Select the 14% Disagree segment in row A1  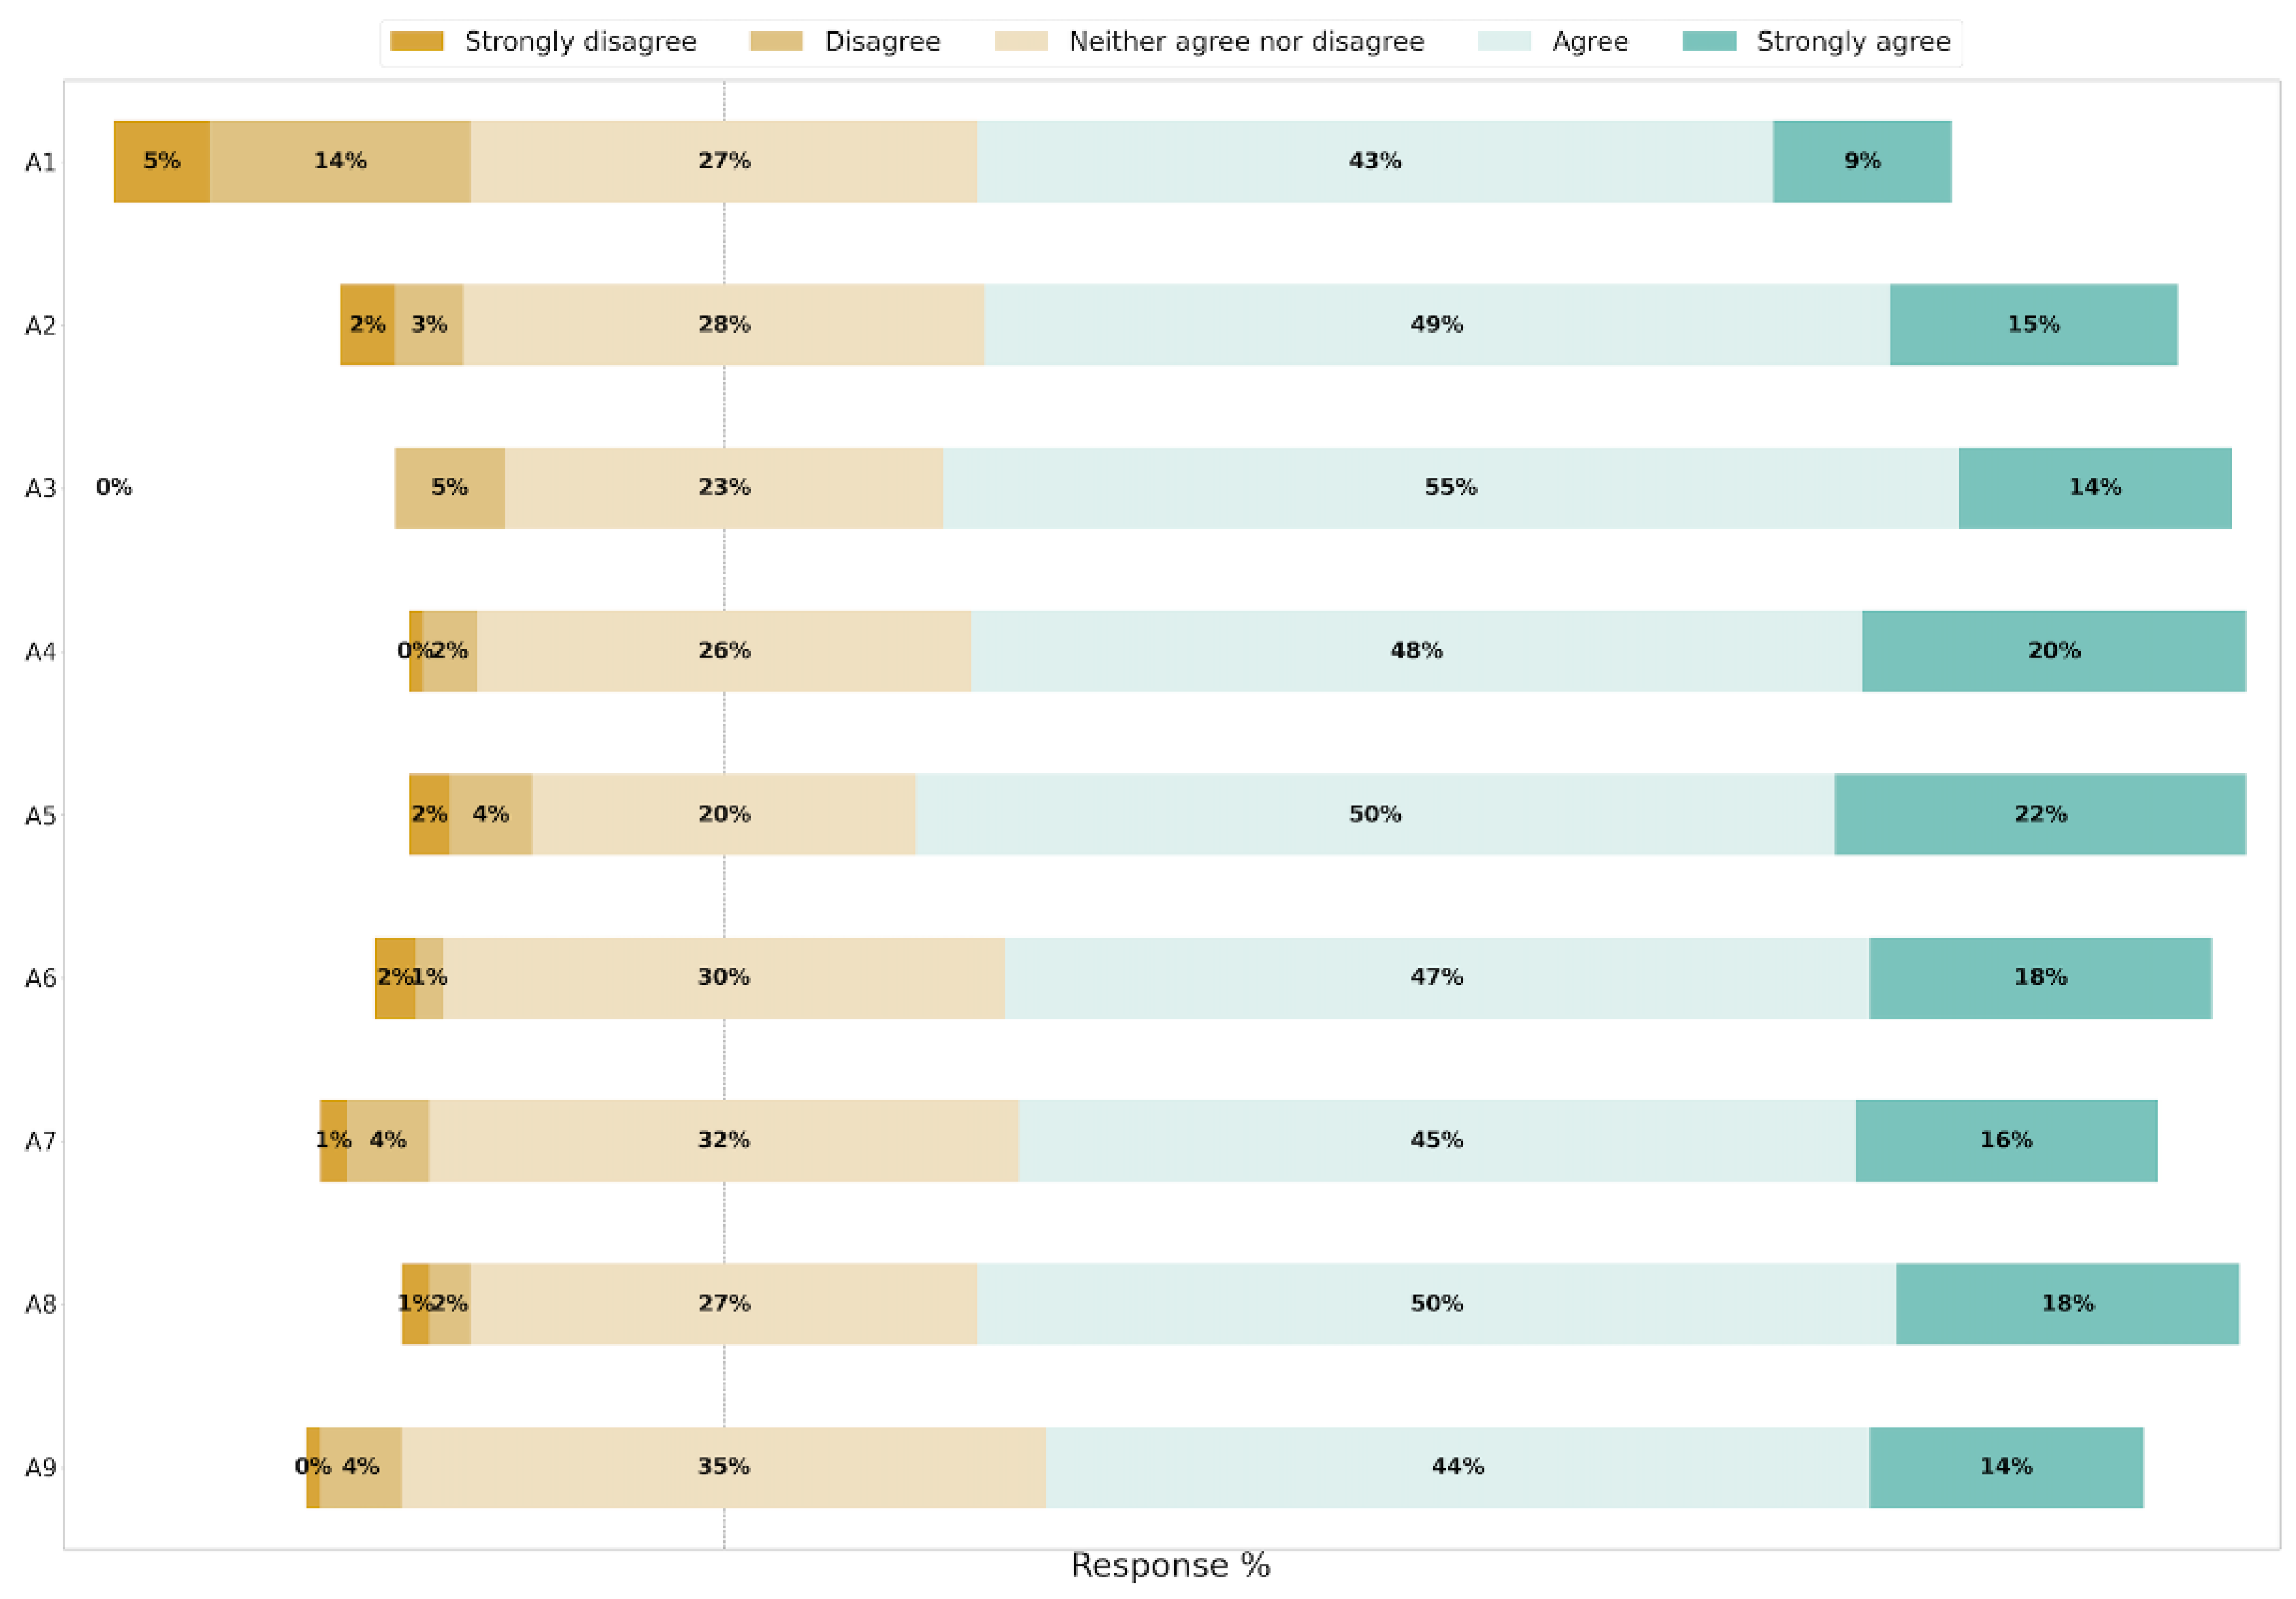pyautogui.click(x=340, y=161)
